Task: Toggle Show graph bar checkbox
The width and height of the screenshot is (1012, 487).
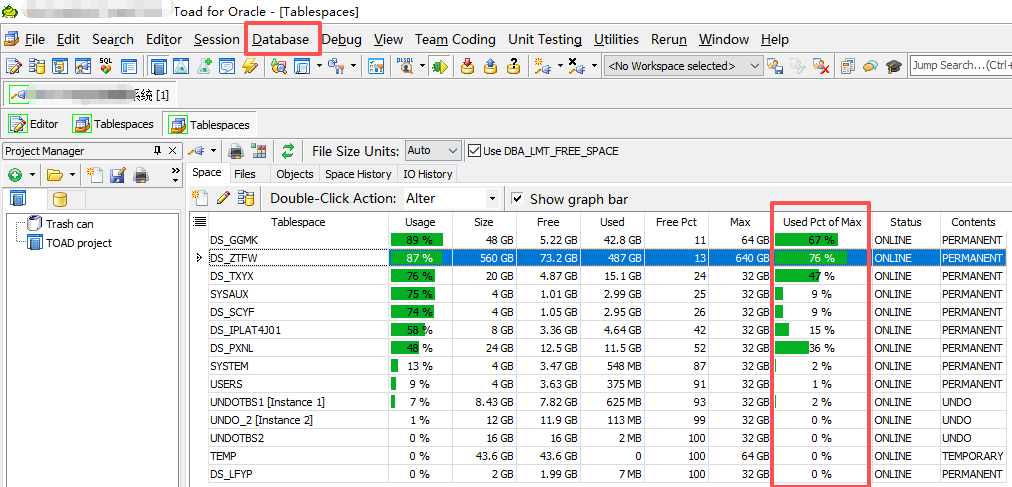Action: click(516, 198)
